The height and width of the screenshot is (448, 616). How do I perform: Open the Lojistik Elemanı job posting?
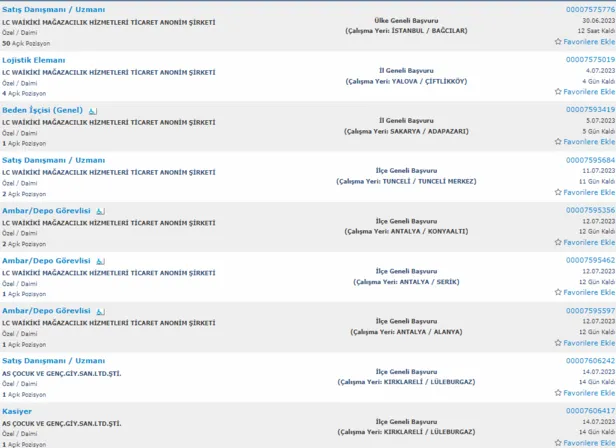click(33, 60)
